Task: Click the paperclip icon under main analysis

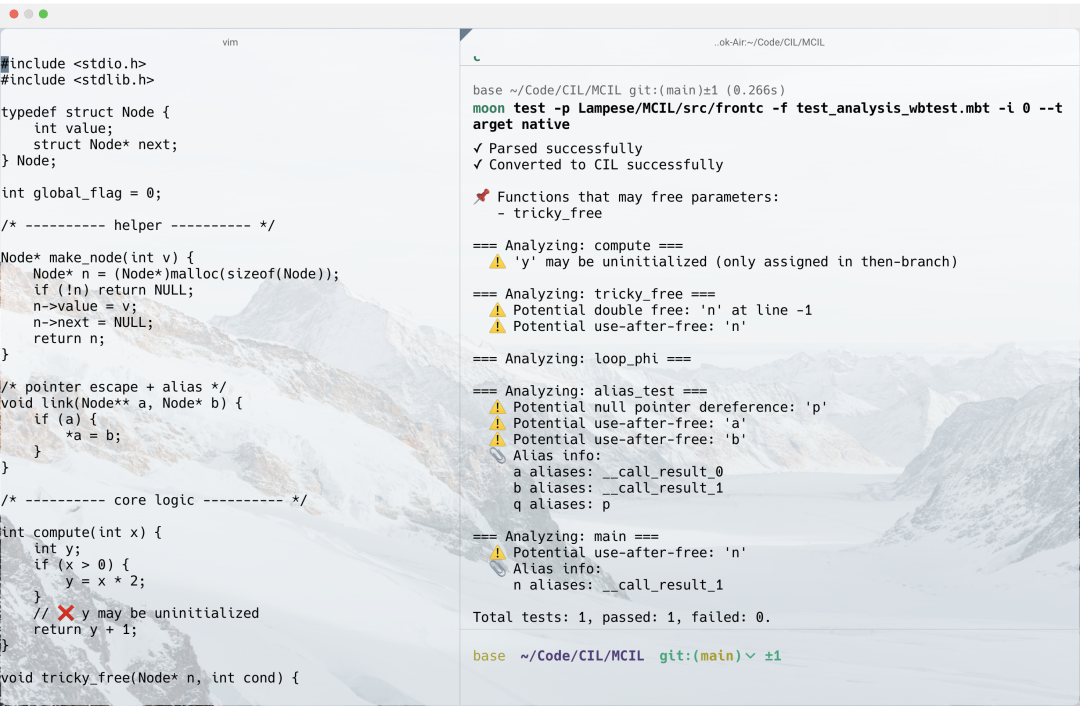Action: coord(497,568)
